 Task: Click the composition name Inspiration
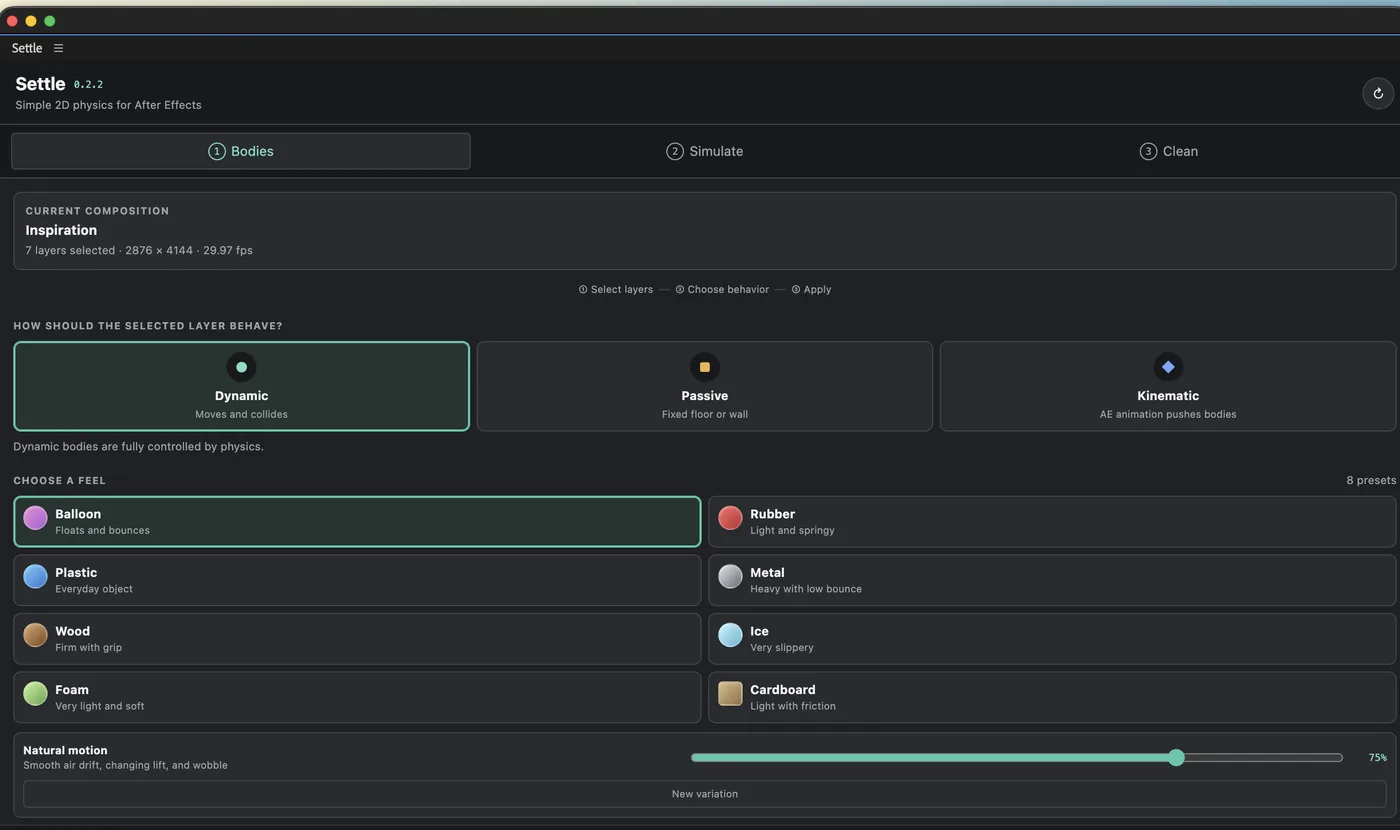[61, 230]
